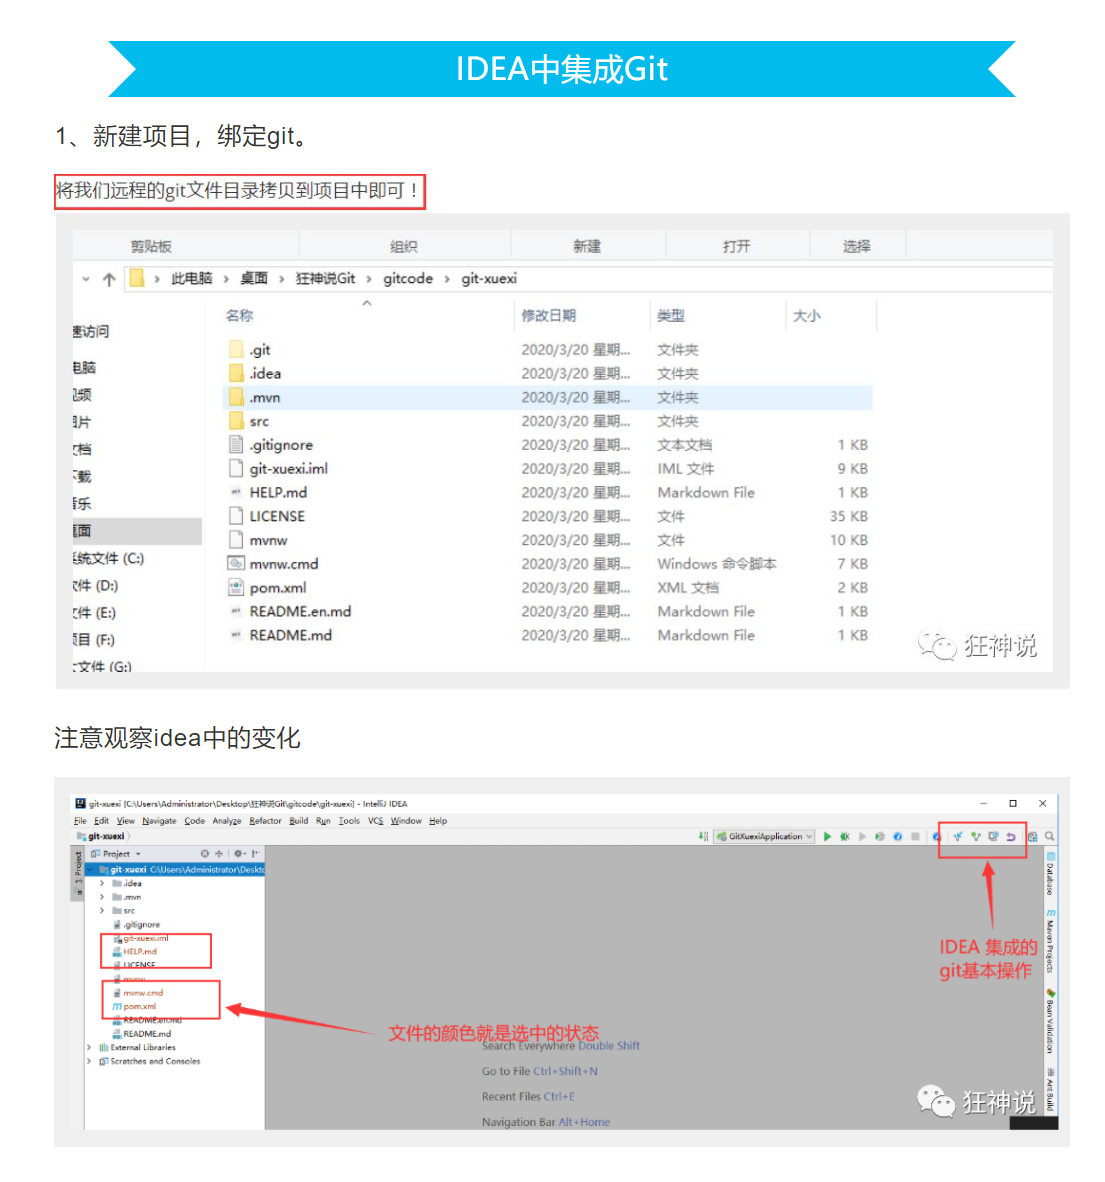The image size is (1105, 1182).
Task: Select HELP.md in IDEA project tree
Action: (140, 951)
